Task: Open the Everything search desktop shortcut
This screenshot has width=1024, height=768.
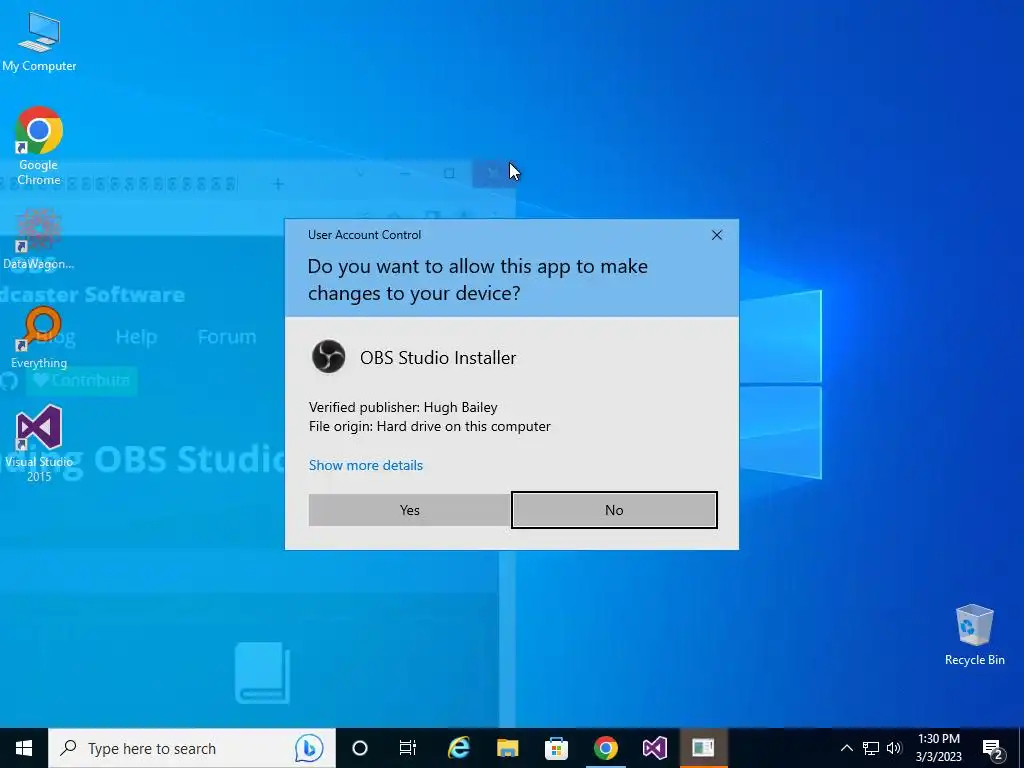Action: click(39, 338)
